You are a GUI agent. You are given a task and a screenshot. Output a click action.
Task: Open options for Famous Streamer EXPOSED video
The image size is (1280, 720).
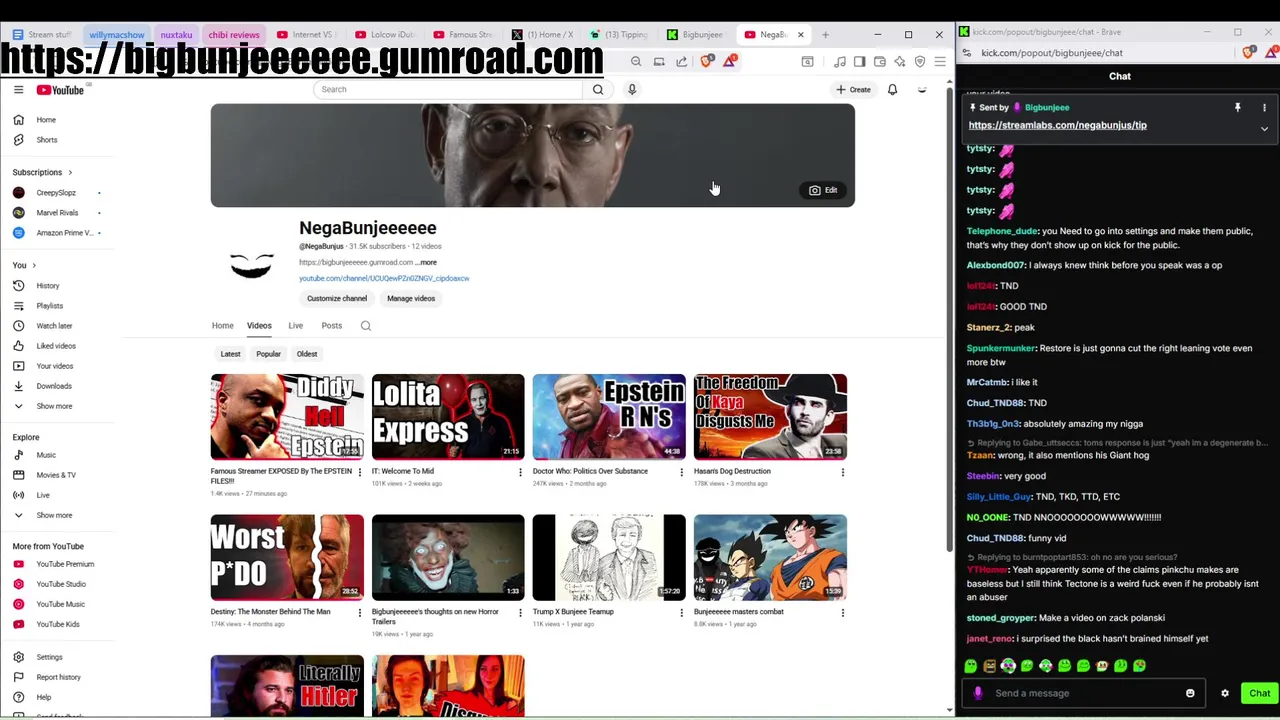359,472
